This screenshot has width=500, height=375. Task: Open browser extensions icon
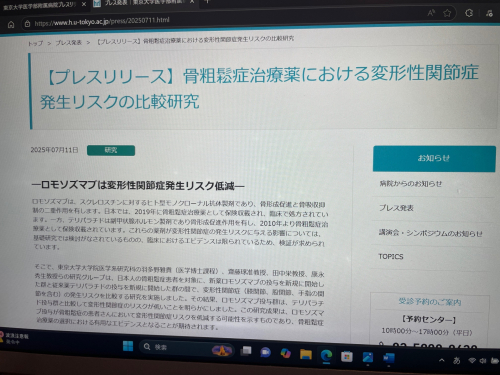[469, 13]
